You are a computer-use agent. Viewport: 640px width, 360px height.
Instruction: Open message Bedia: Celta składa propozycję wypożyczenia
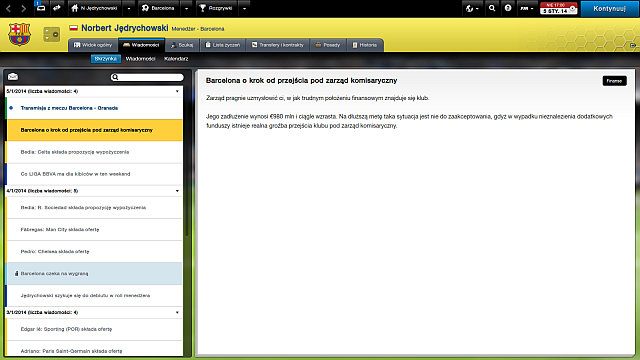coord(93,152)
